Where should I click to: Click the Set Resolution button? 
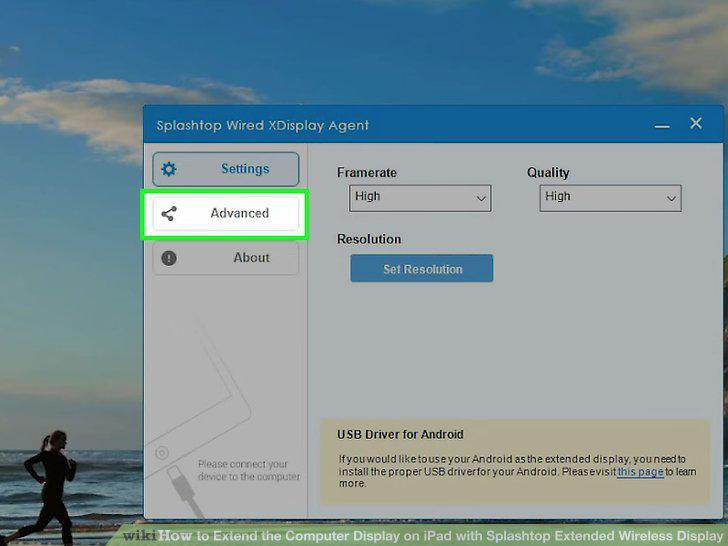(x=422, y=268)
